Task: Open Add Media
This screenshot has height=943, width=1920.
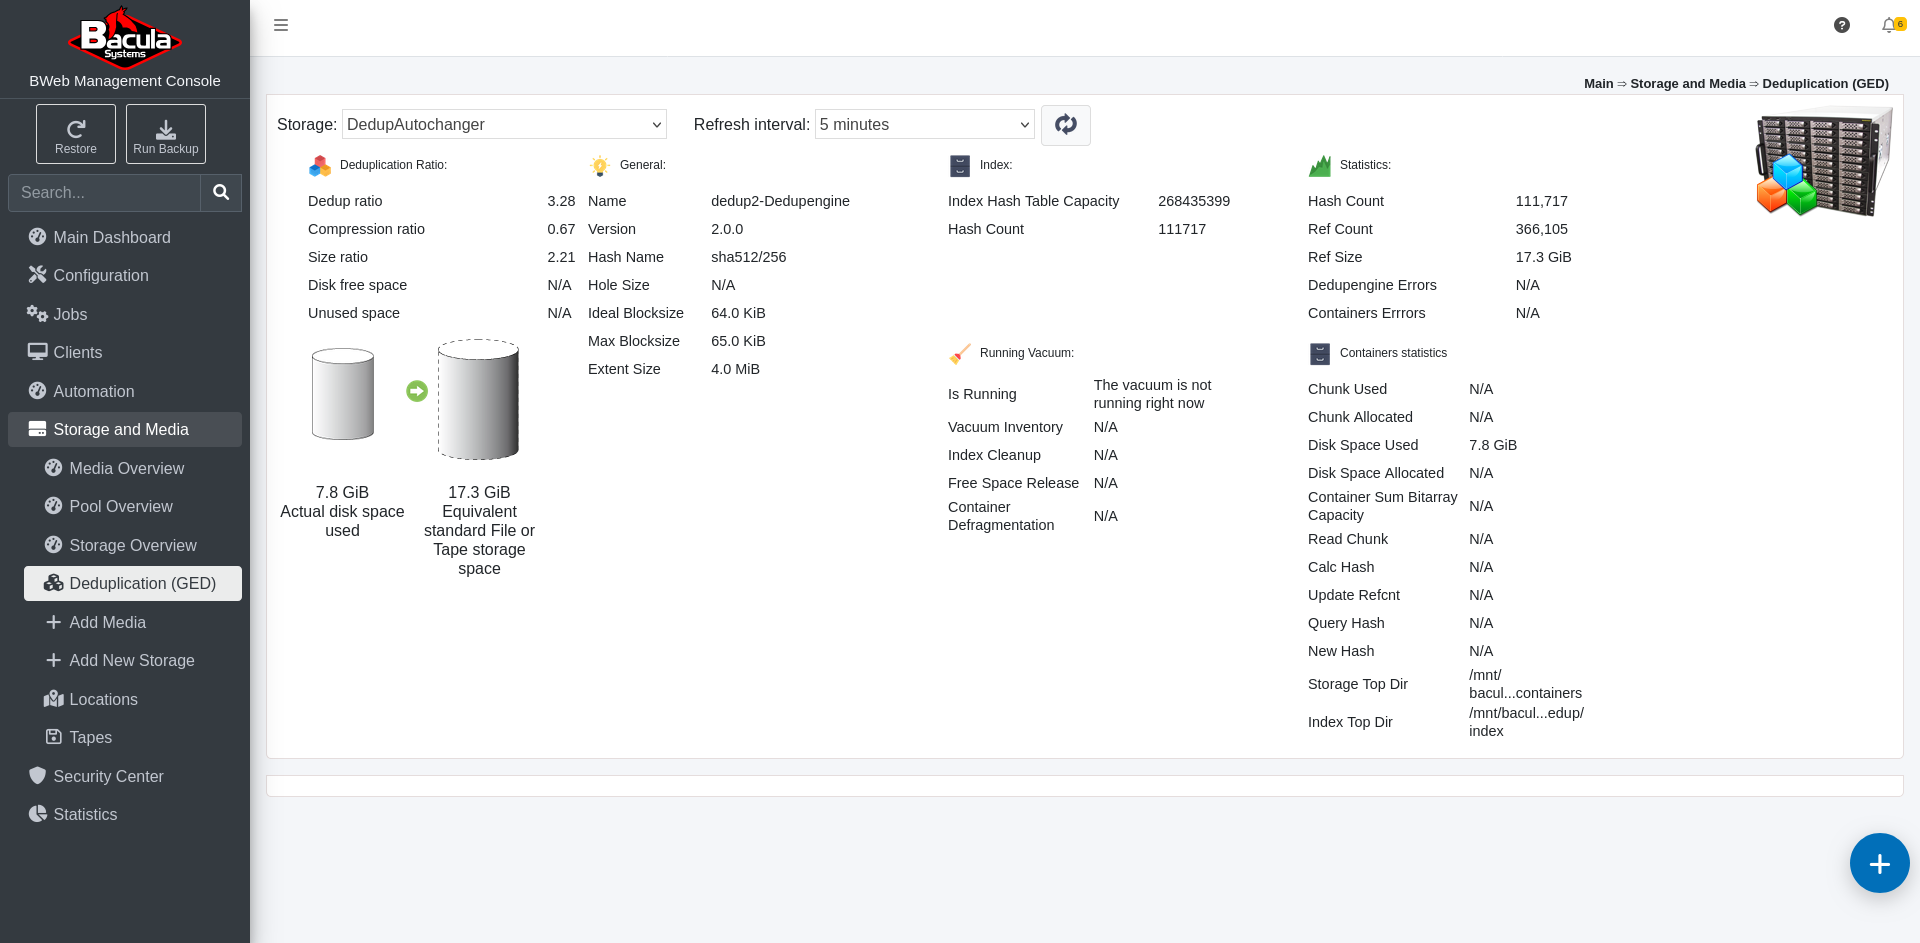Action: click(x=133, y=622)
